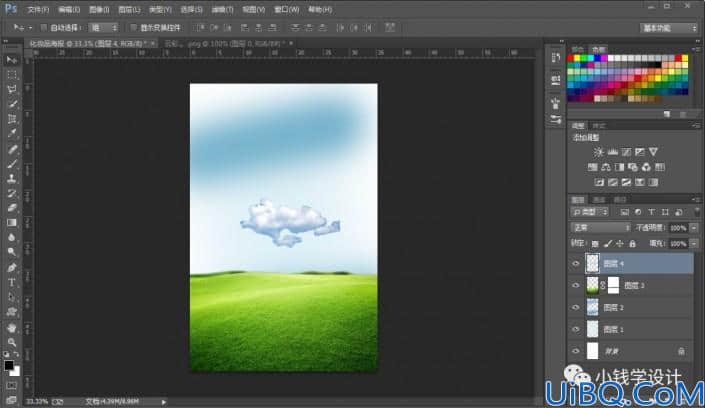The image size is (705, 408).
Task: Select the Gradient tool
Action: point(12,223)
